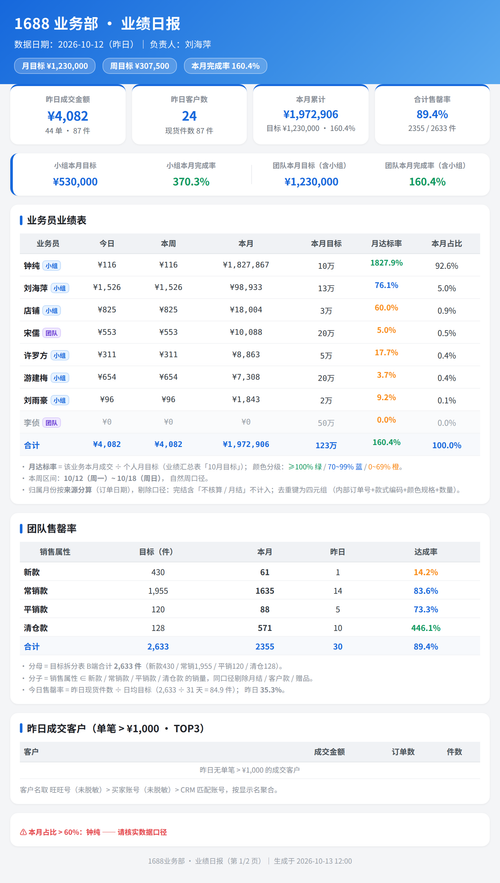Image resolution: width=500 pixels, height=883 pixels.
Task: Click the 小组 tag next to 刘雨豪
Action: 60,400
